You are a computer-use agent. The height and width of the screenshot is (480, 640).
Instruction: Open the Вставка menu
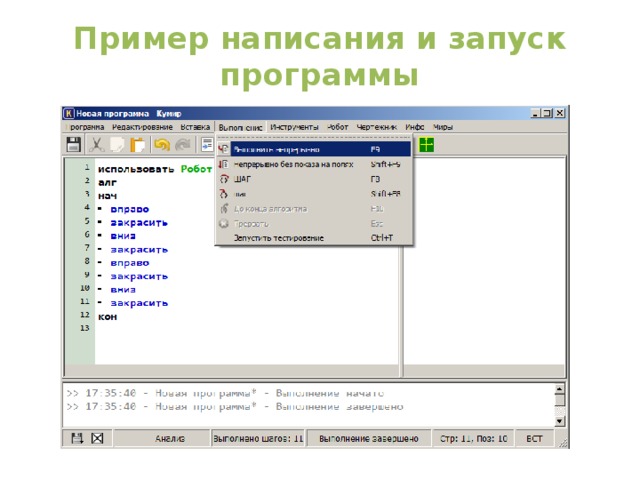[195, 127]
